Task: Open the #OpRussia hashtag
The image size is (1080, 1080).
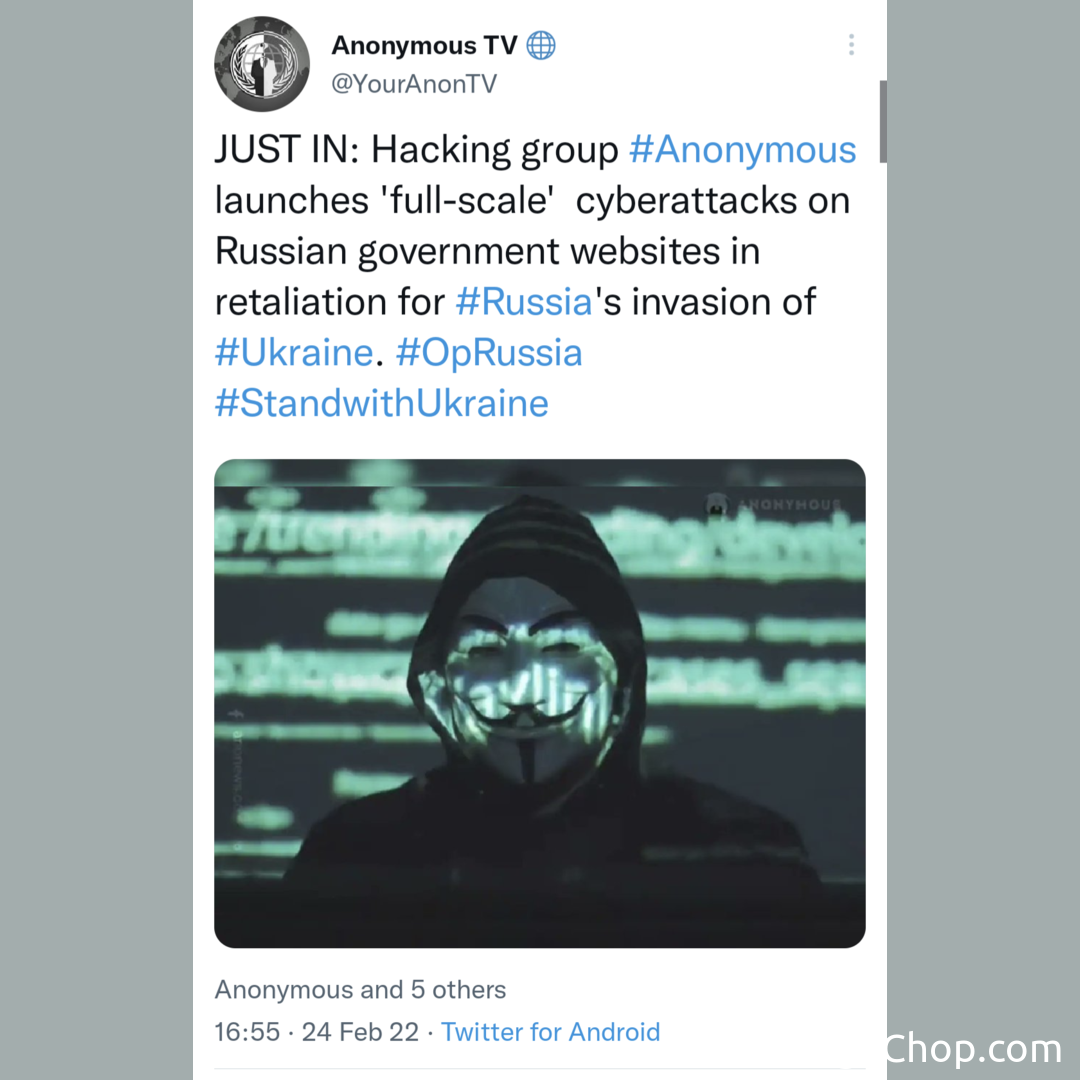Action: click(489, 353)
